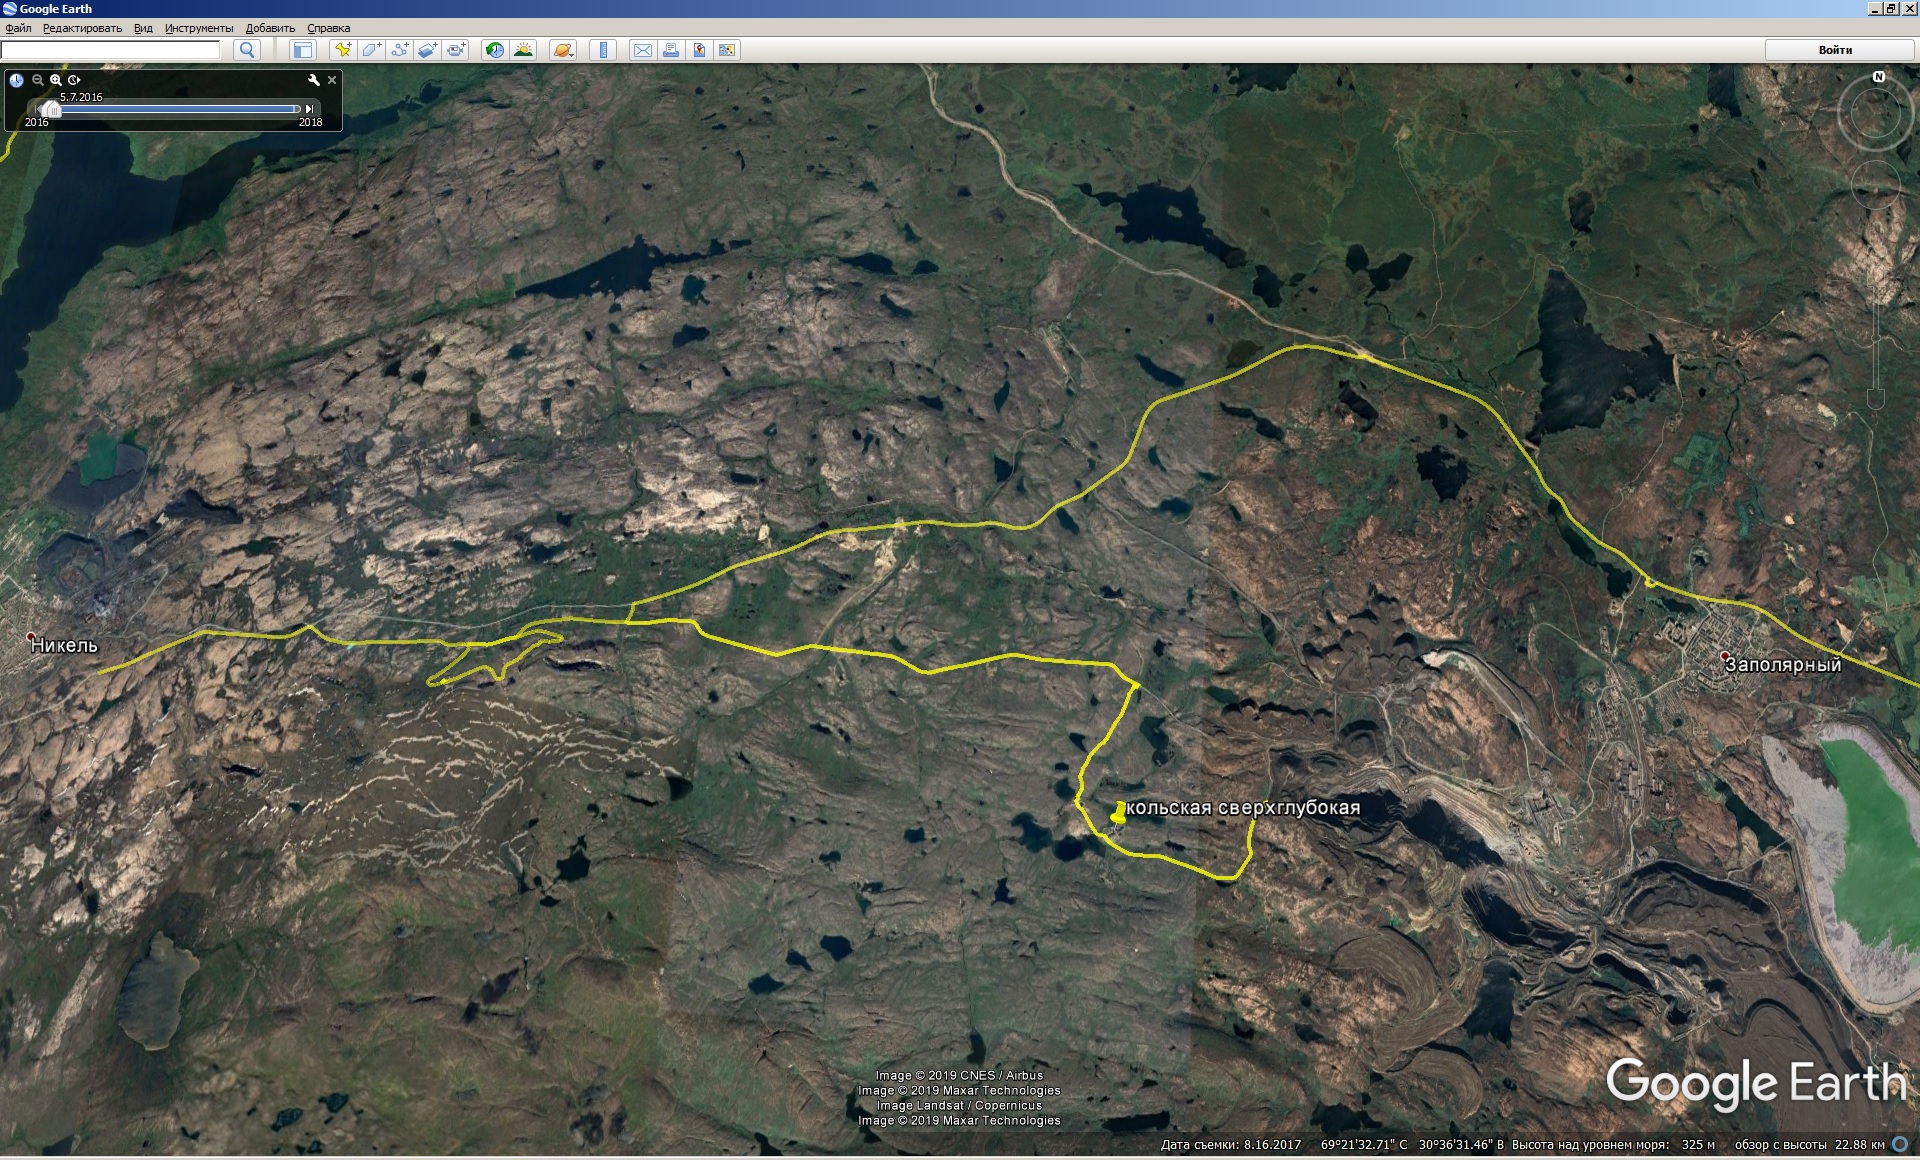Click the time slider thumb handle
Viewport: 1920px width, 1160px height.
pos(52,110)
